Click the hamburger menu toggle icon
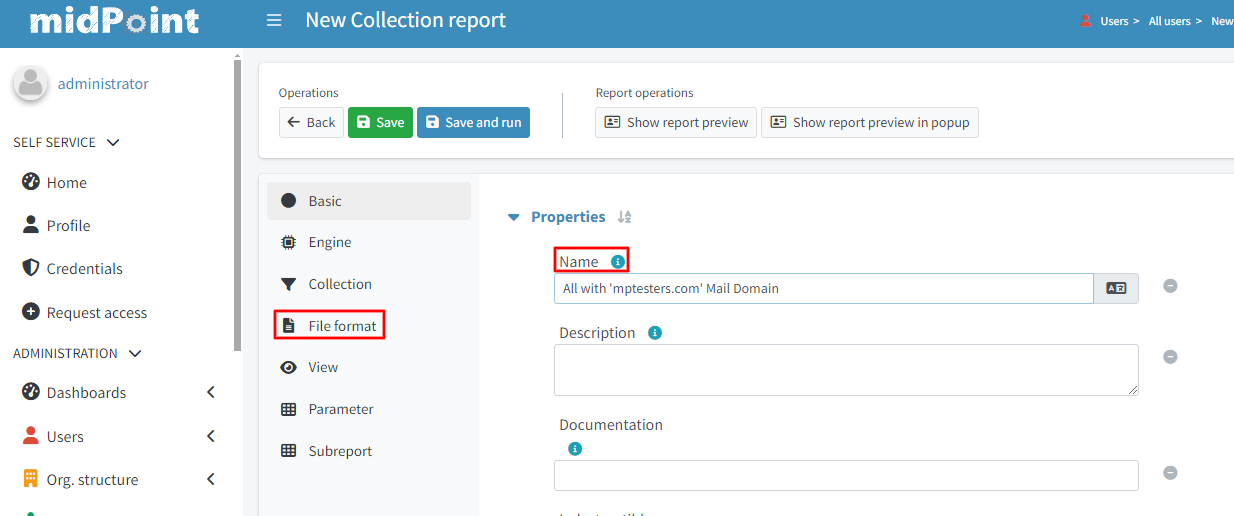The width and height of the screenshot is (1234, 516). point(274,21)
